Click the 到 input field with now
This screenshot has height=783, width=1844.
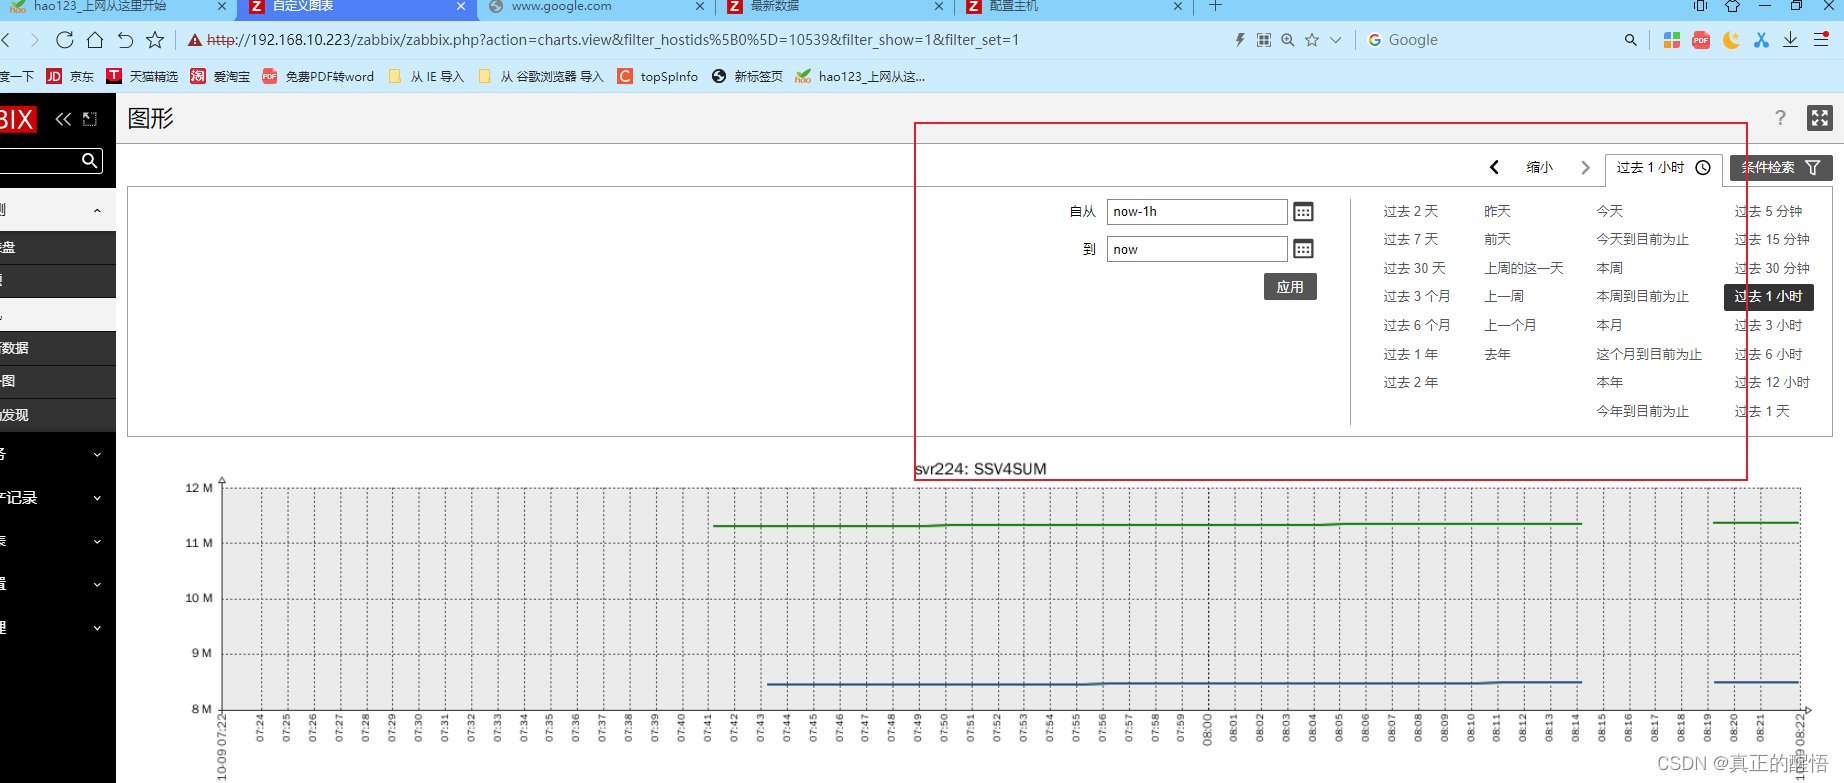[1197, 249]
